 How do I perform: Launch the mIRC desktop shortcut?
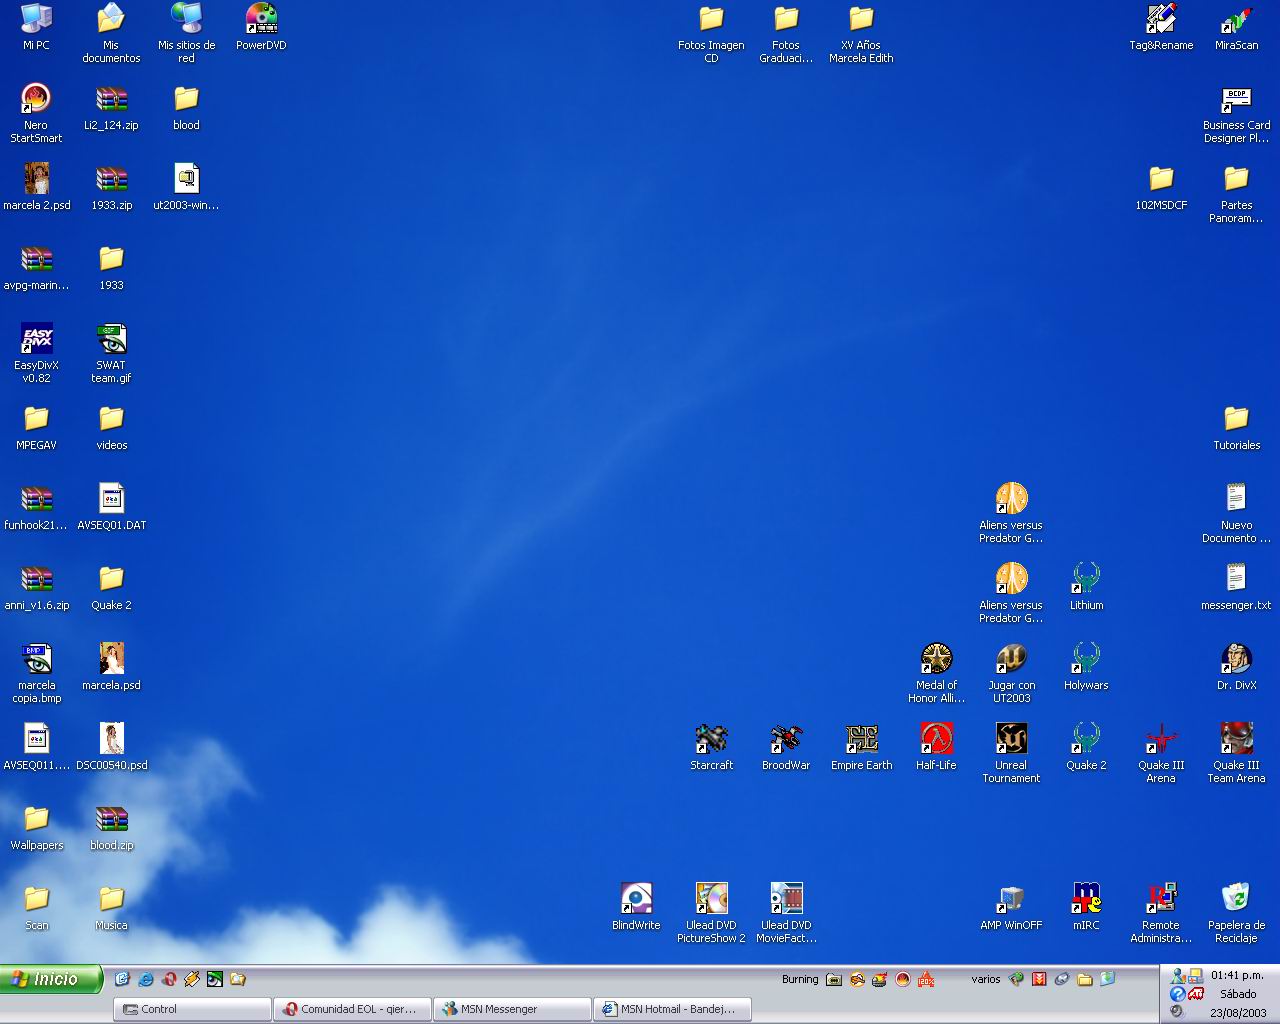coord(1086,898)
